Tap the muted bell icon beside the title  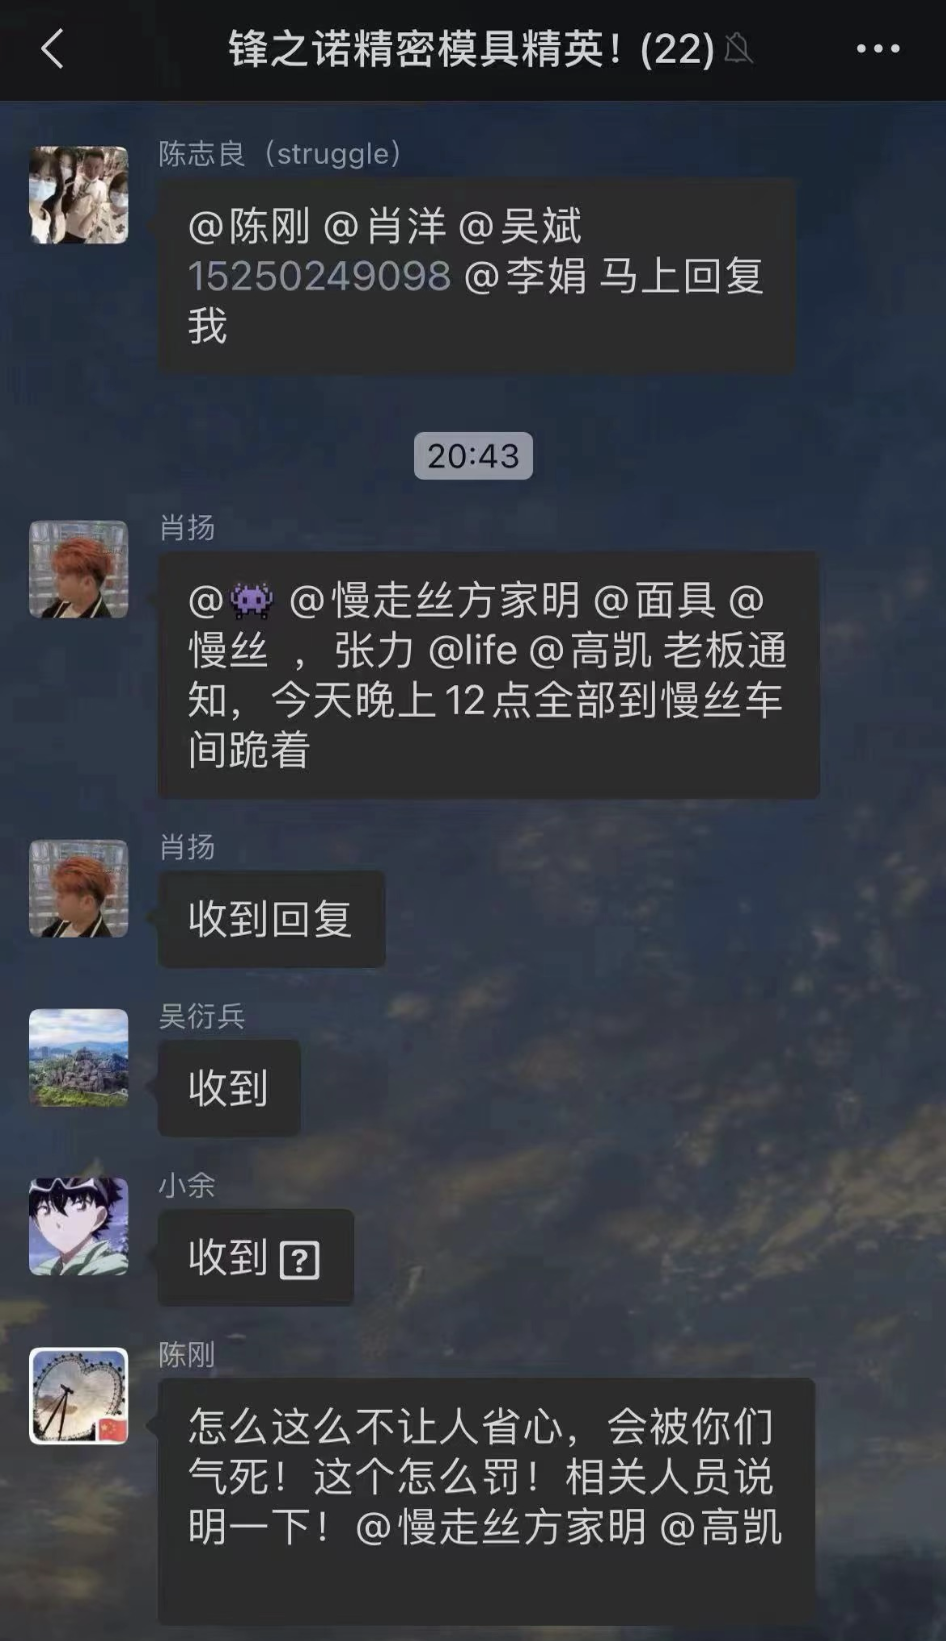(x=738, y=48)
